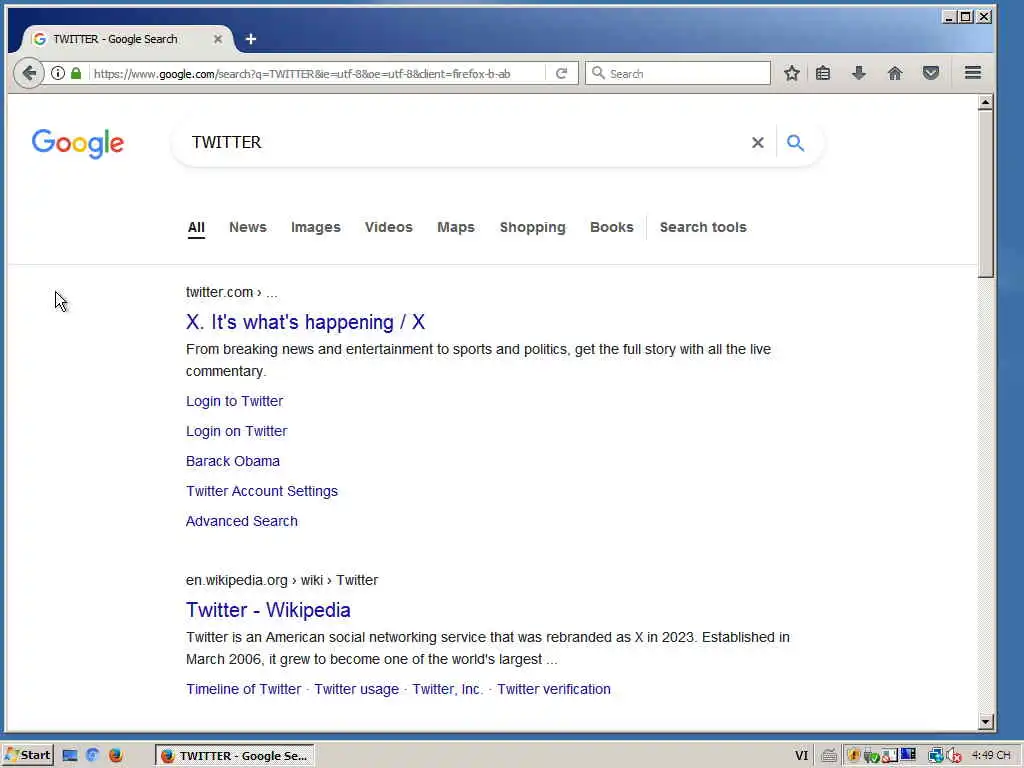Click the 4:49 CH system clock
This screenshot has height=768, width=1024.
991,755
